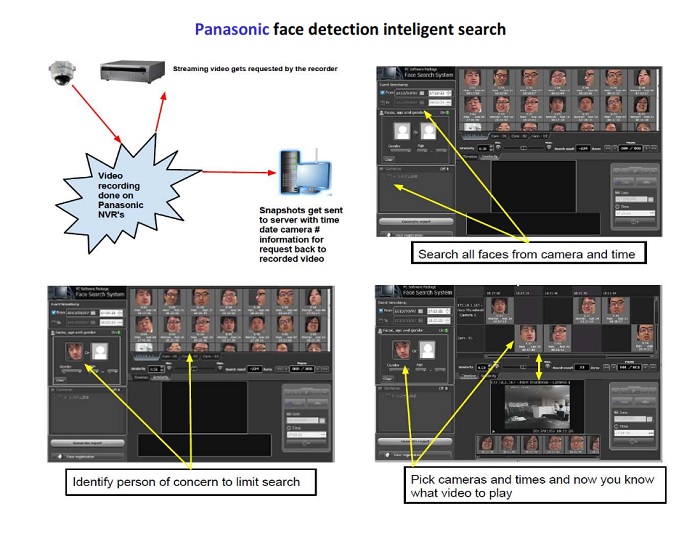Select Time radio button in top-right playback panel
Image resolution: width=700 pixels, height=541 pixels.
(617, 207)
